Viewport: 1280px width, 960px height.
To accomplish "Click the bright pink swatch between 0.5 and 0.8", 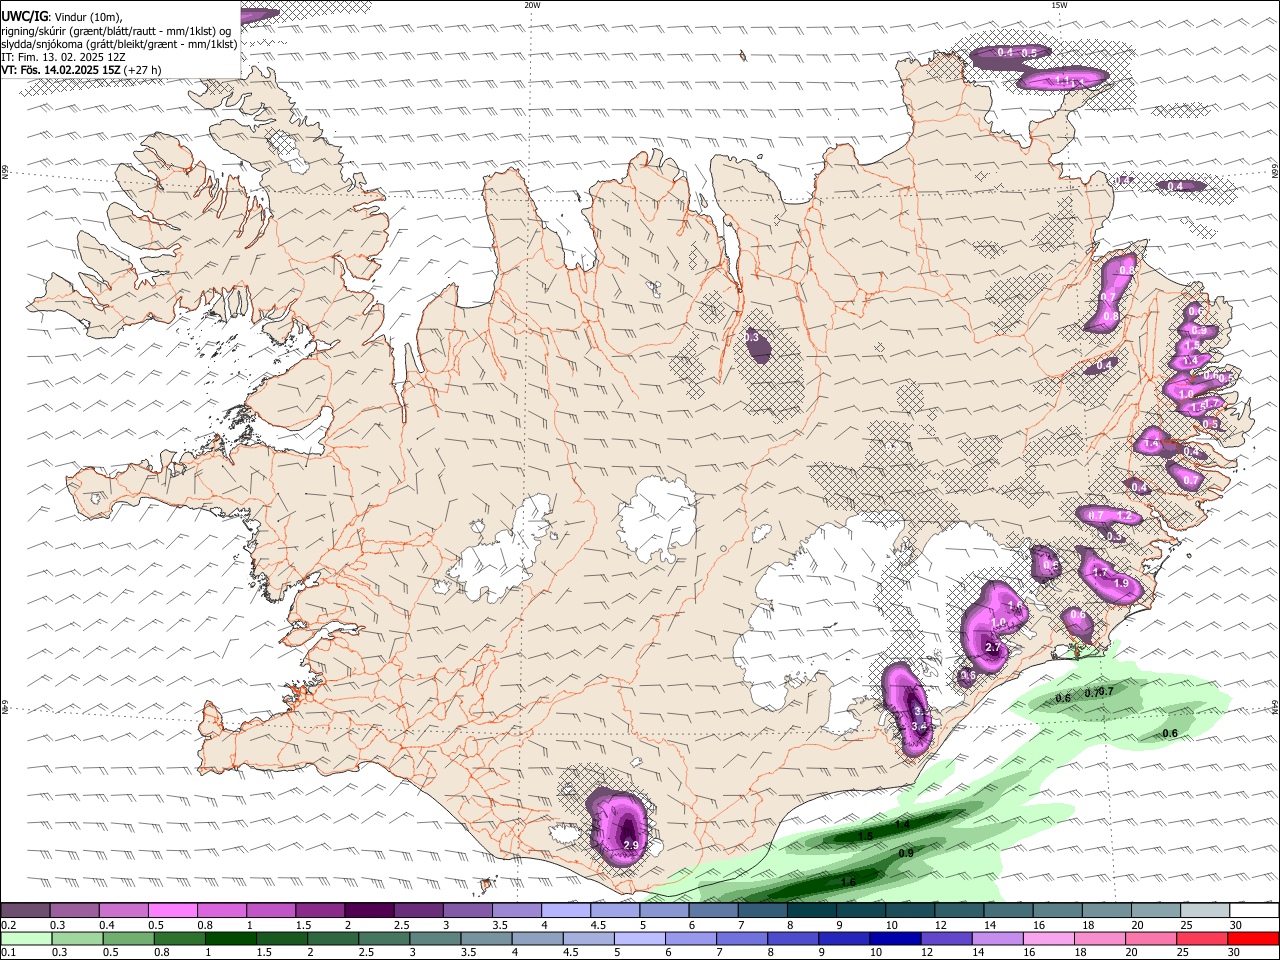I will (x=173, y=910).
